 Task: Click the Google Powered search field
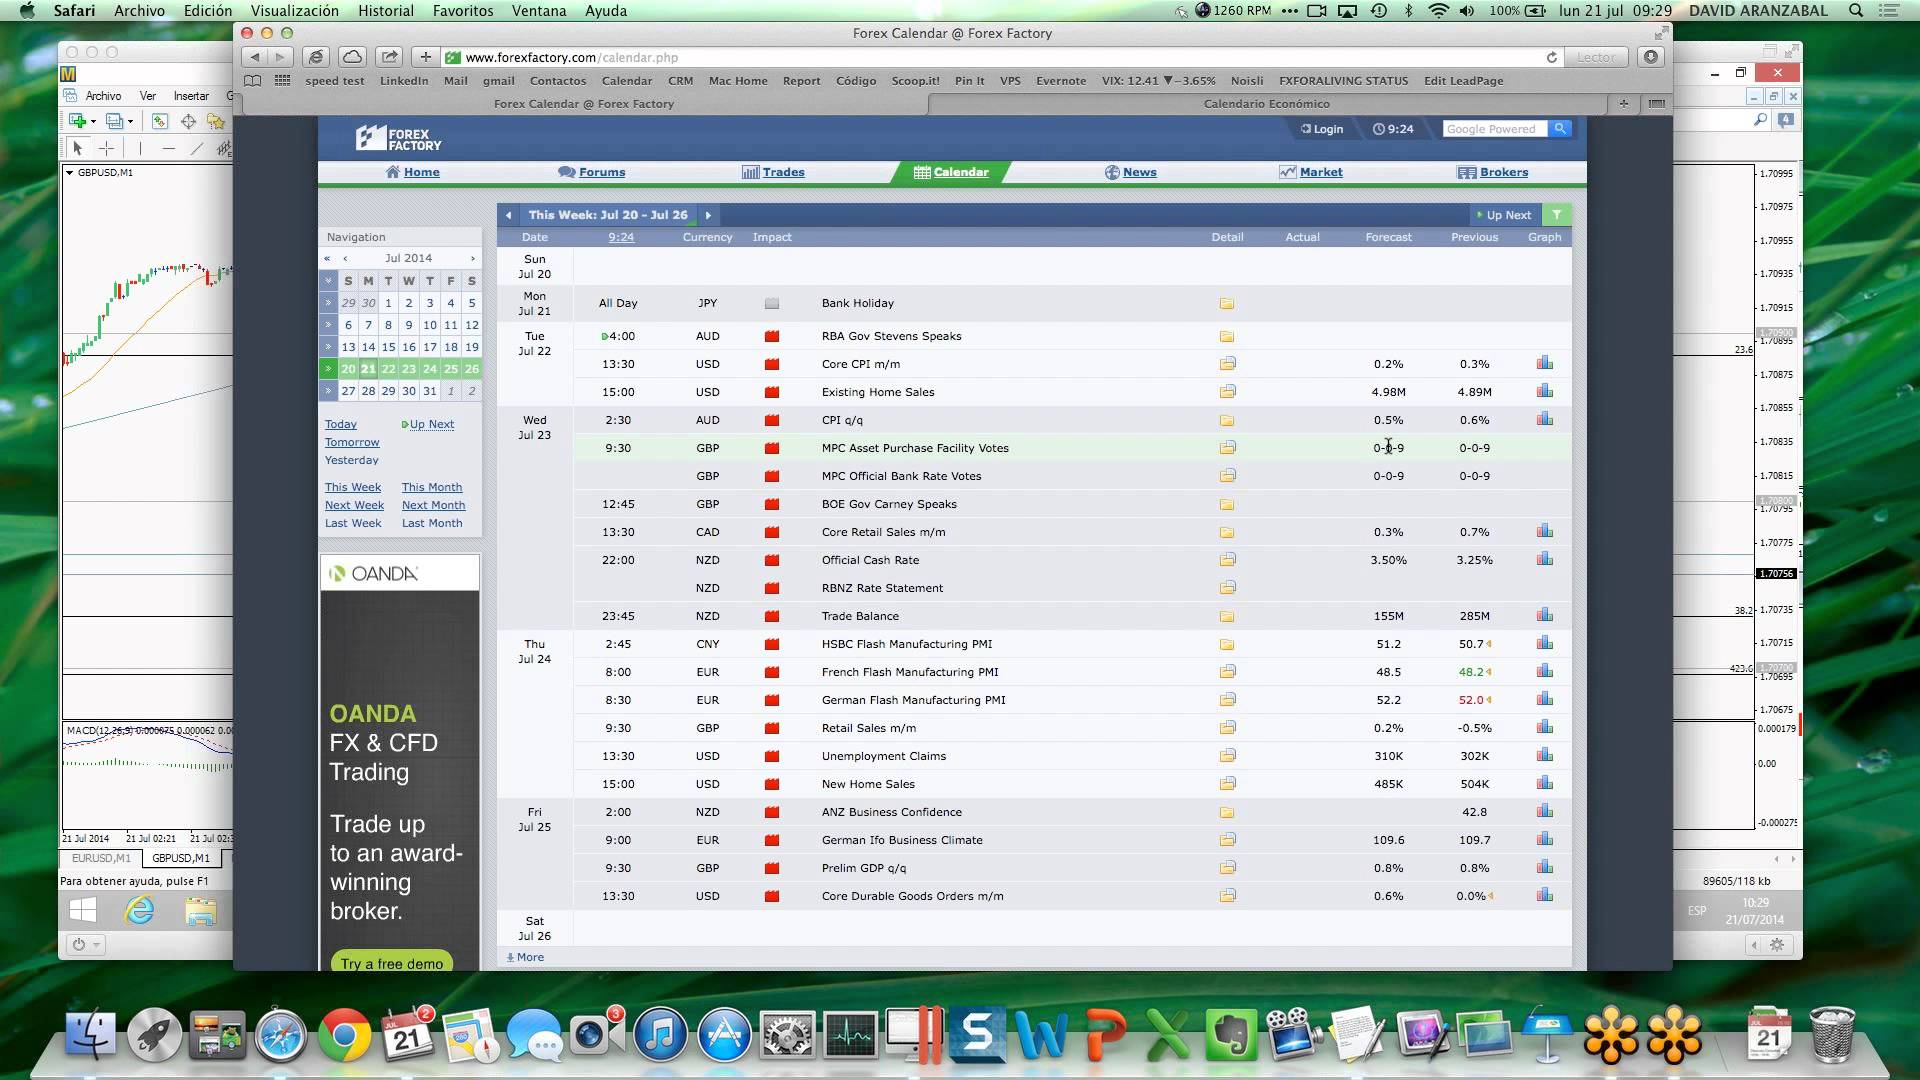click(1493, 129)
